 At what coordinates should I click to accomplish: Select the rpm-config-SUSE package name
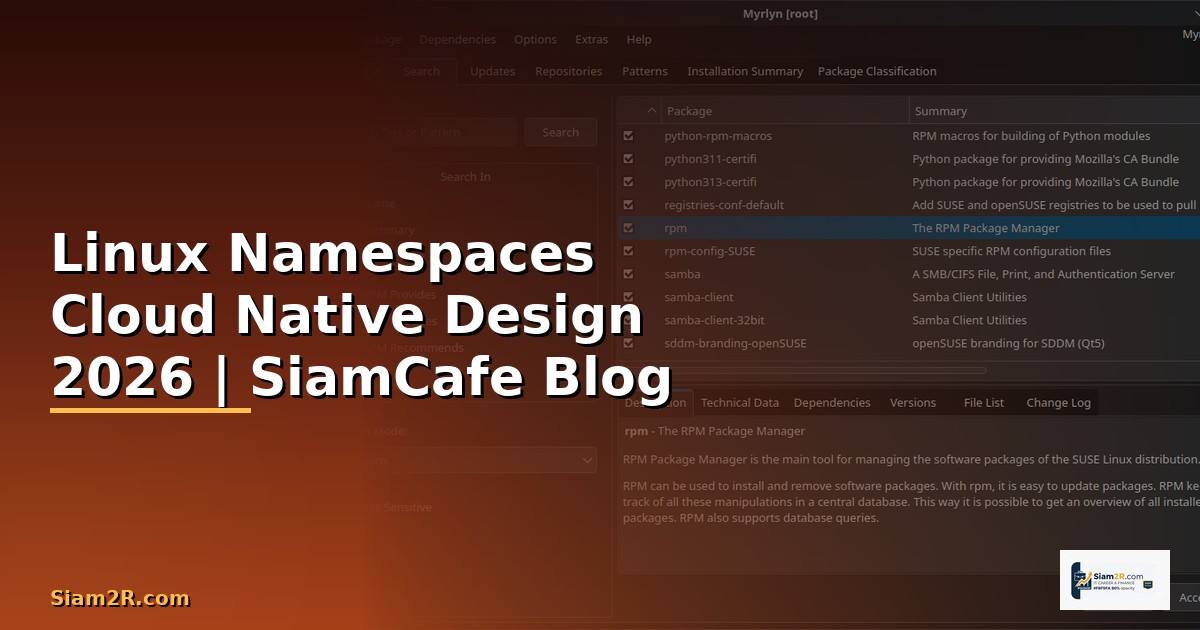(710, 251)
